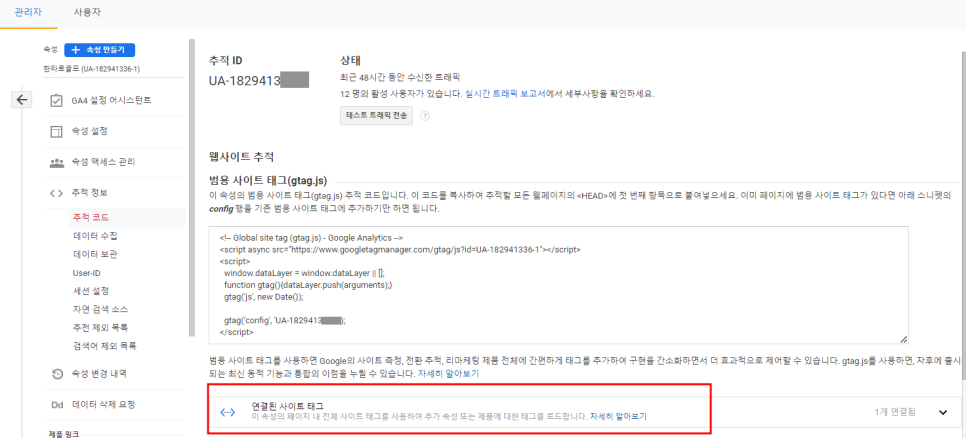Click the back arrow icon
The image size is (966, 438).
tap(22, 100)
